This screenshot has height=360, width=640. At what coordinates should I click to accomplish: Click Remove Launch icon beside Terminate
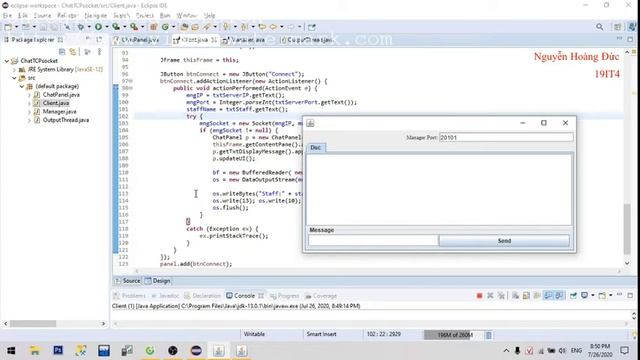pyautogui.click(x=490, y=296)
